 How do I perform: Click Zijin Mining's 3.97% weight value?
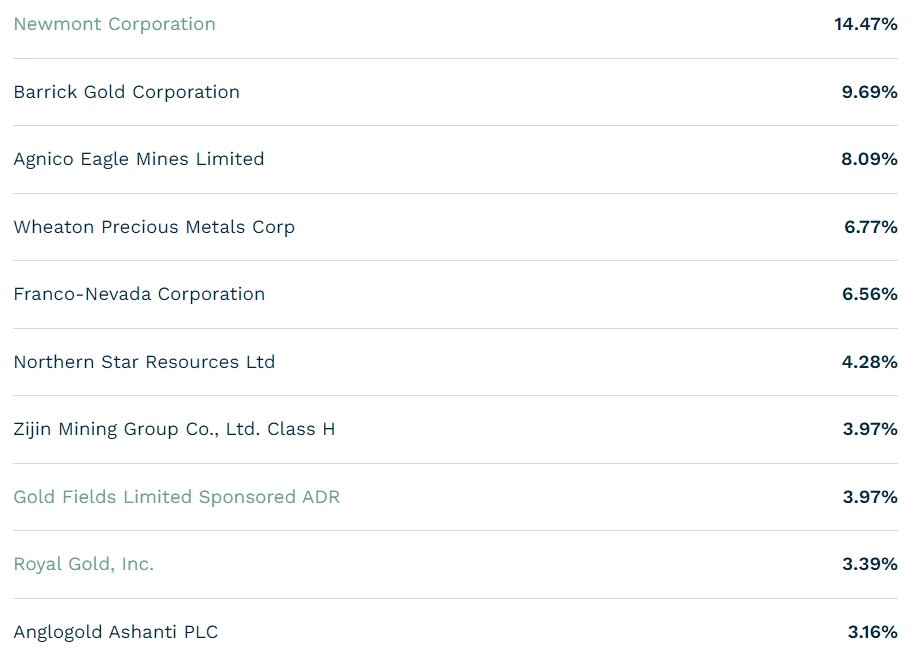870,429
